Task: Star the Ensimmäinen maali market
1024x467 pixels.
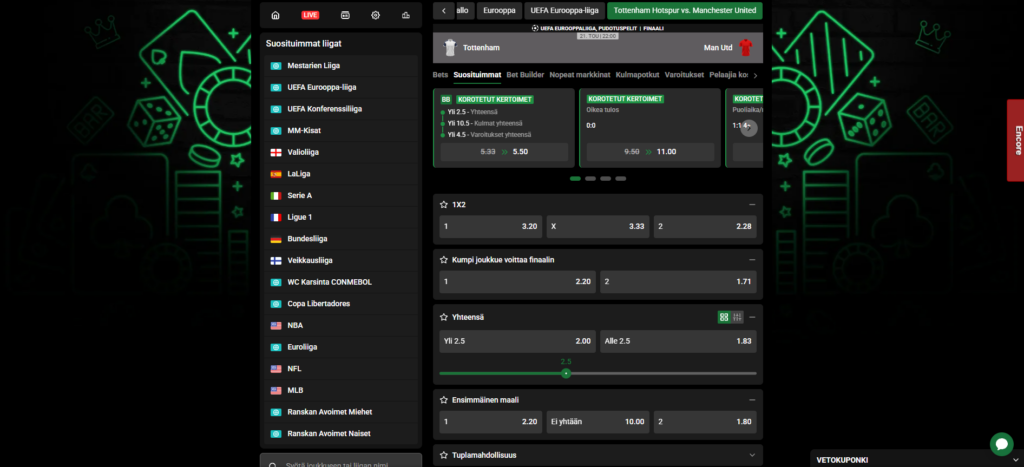Action: (x=444, y=400)
